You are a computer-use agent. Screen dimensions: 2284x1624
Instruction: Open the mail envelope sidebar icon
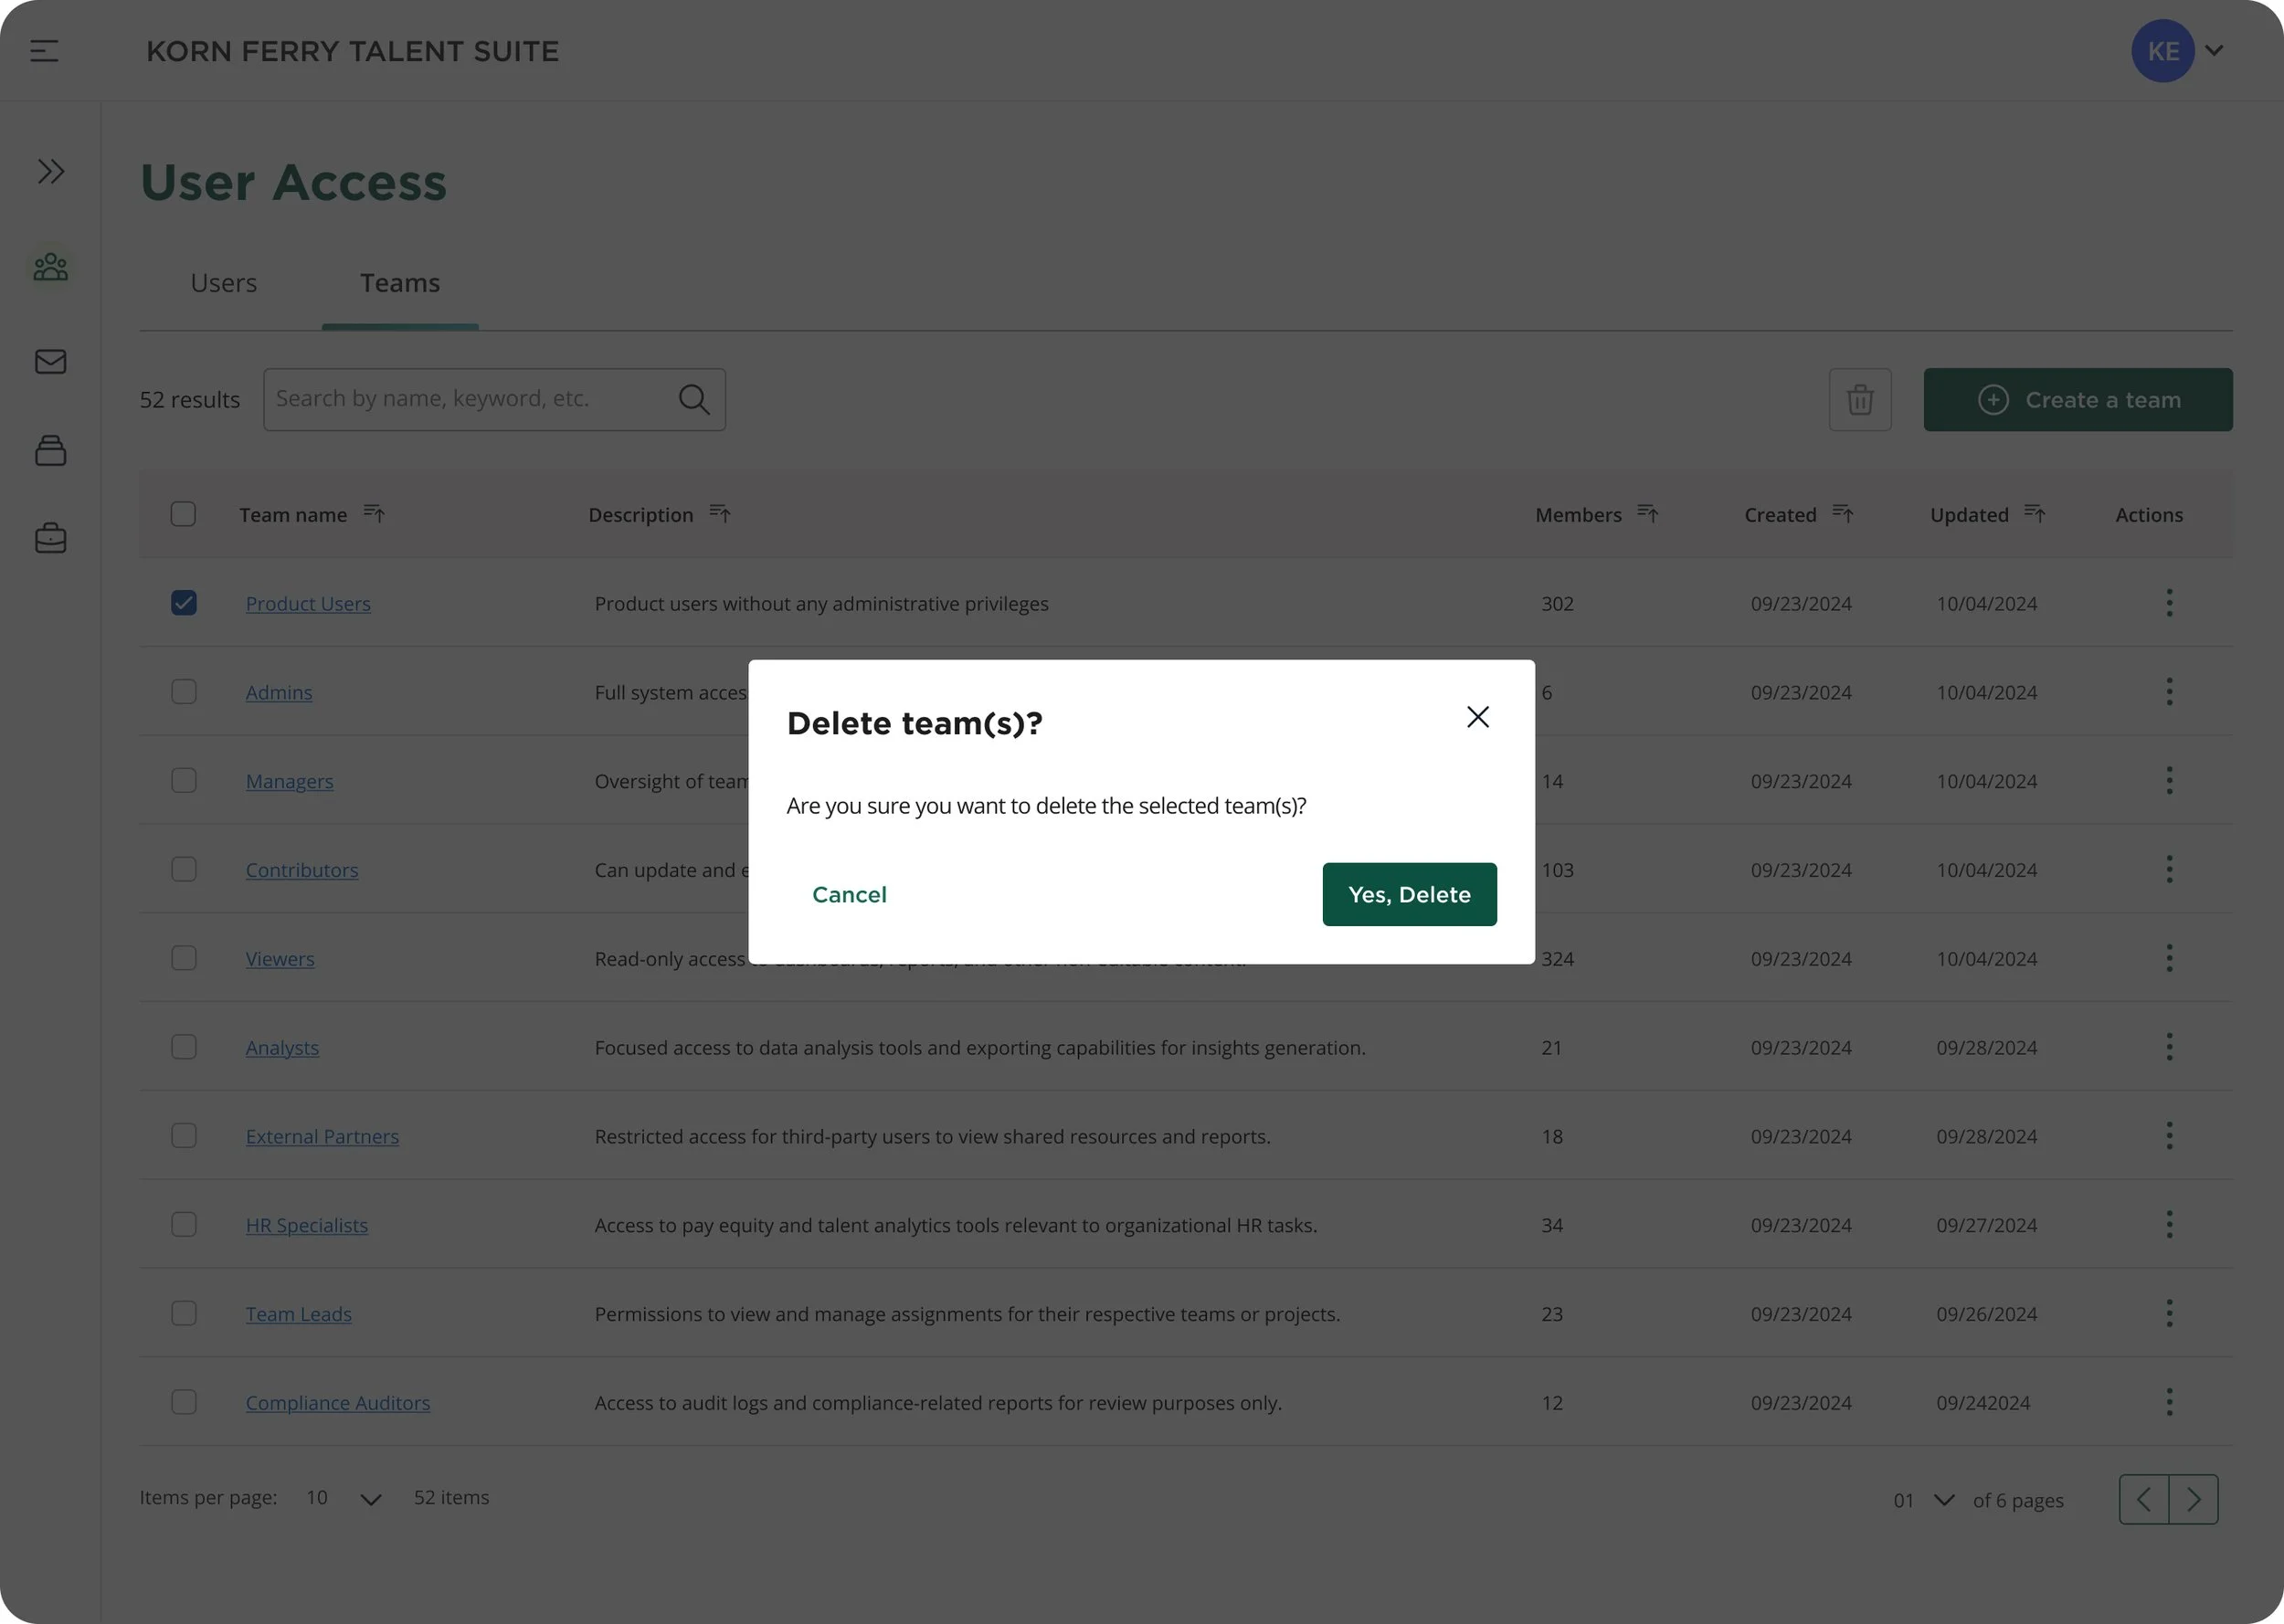point(50,361)
